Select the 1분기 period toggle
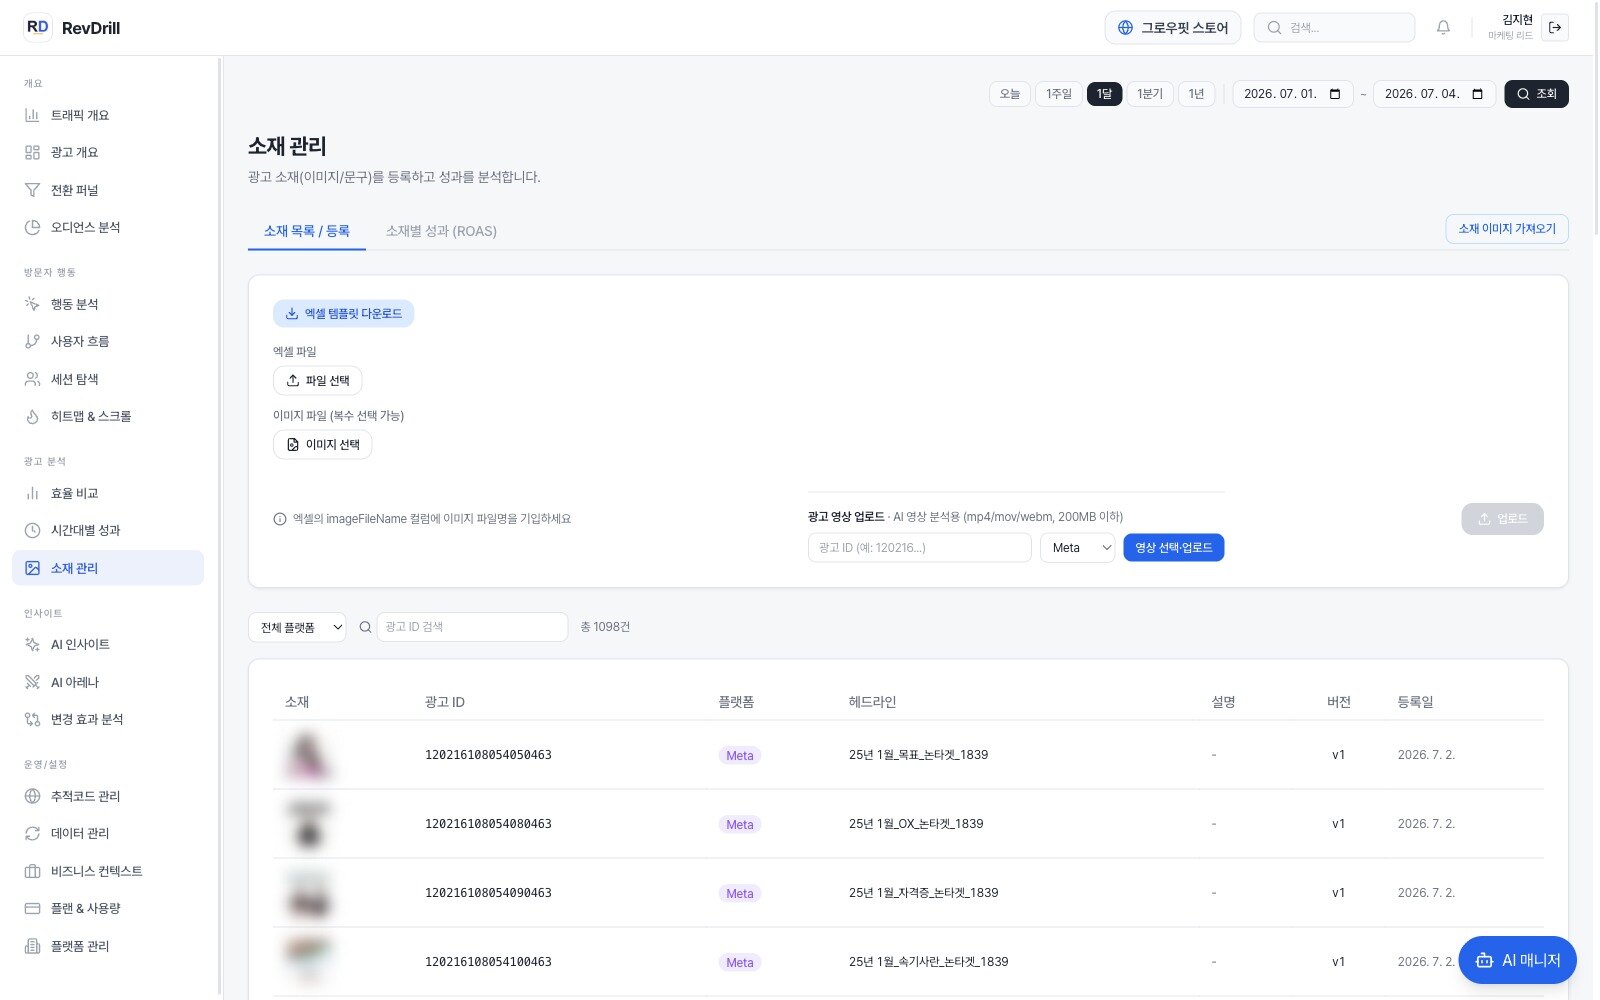The width and height of the screenshot is (1600, 1000). (x=1150, y=94)
